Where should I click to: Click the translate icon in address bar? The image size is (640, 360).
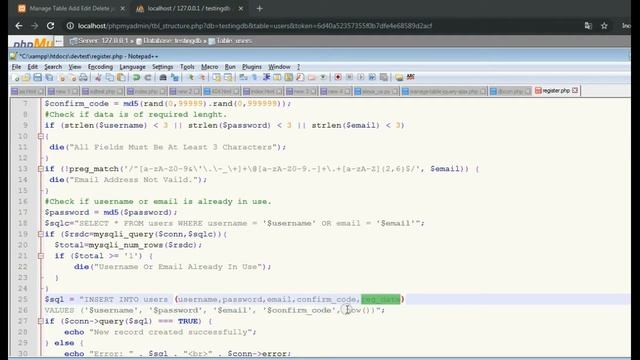pyautogui.click(x=588, y=26)
